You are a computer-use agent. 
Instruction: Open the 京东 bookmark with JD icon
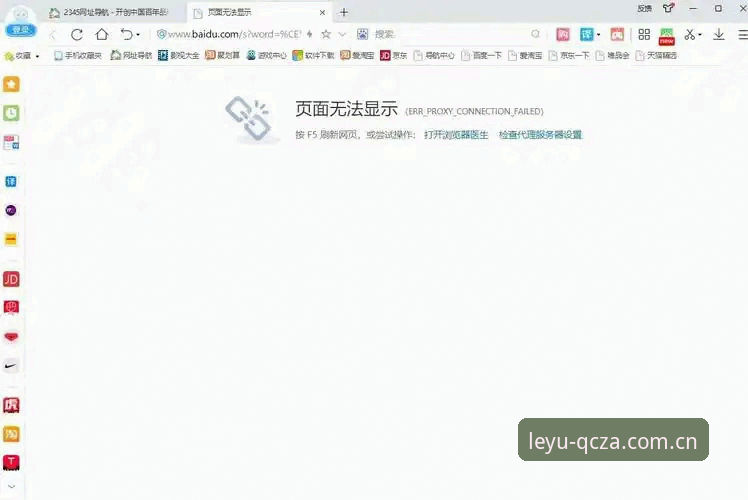(394, 56)
